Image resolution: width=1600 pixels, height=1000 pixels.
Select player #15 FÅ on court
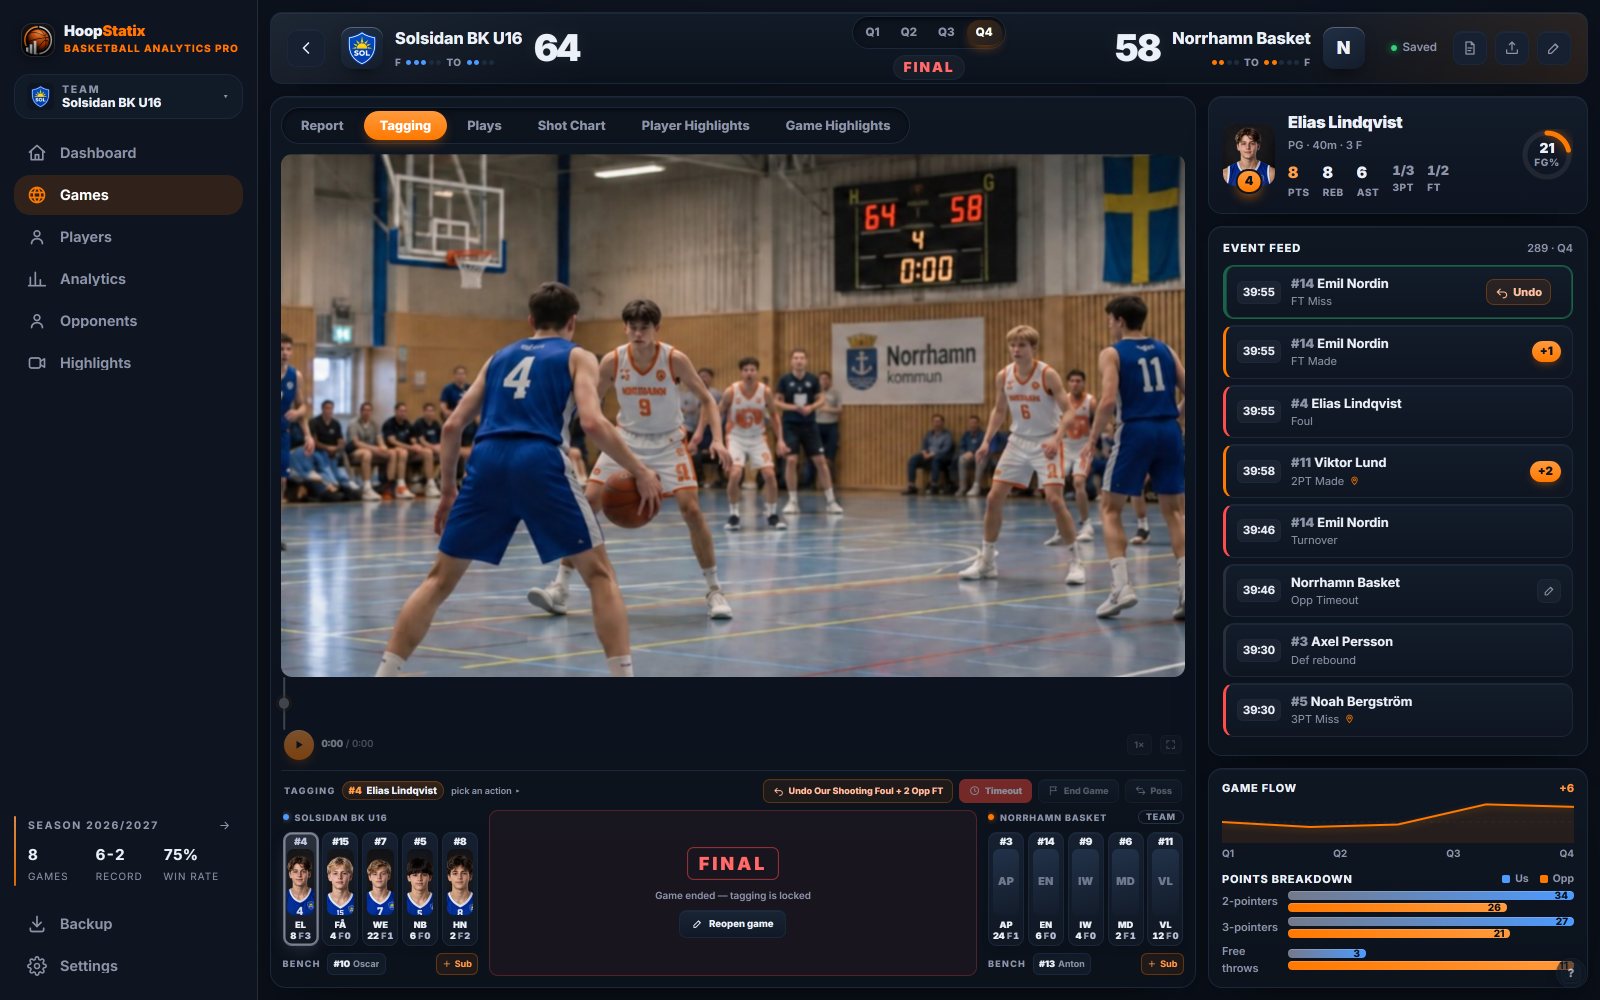tap(340, 889)
